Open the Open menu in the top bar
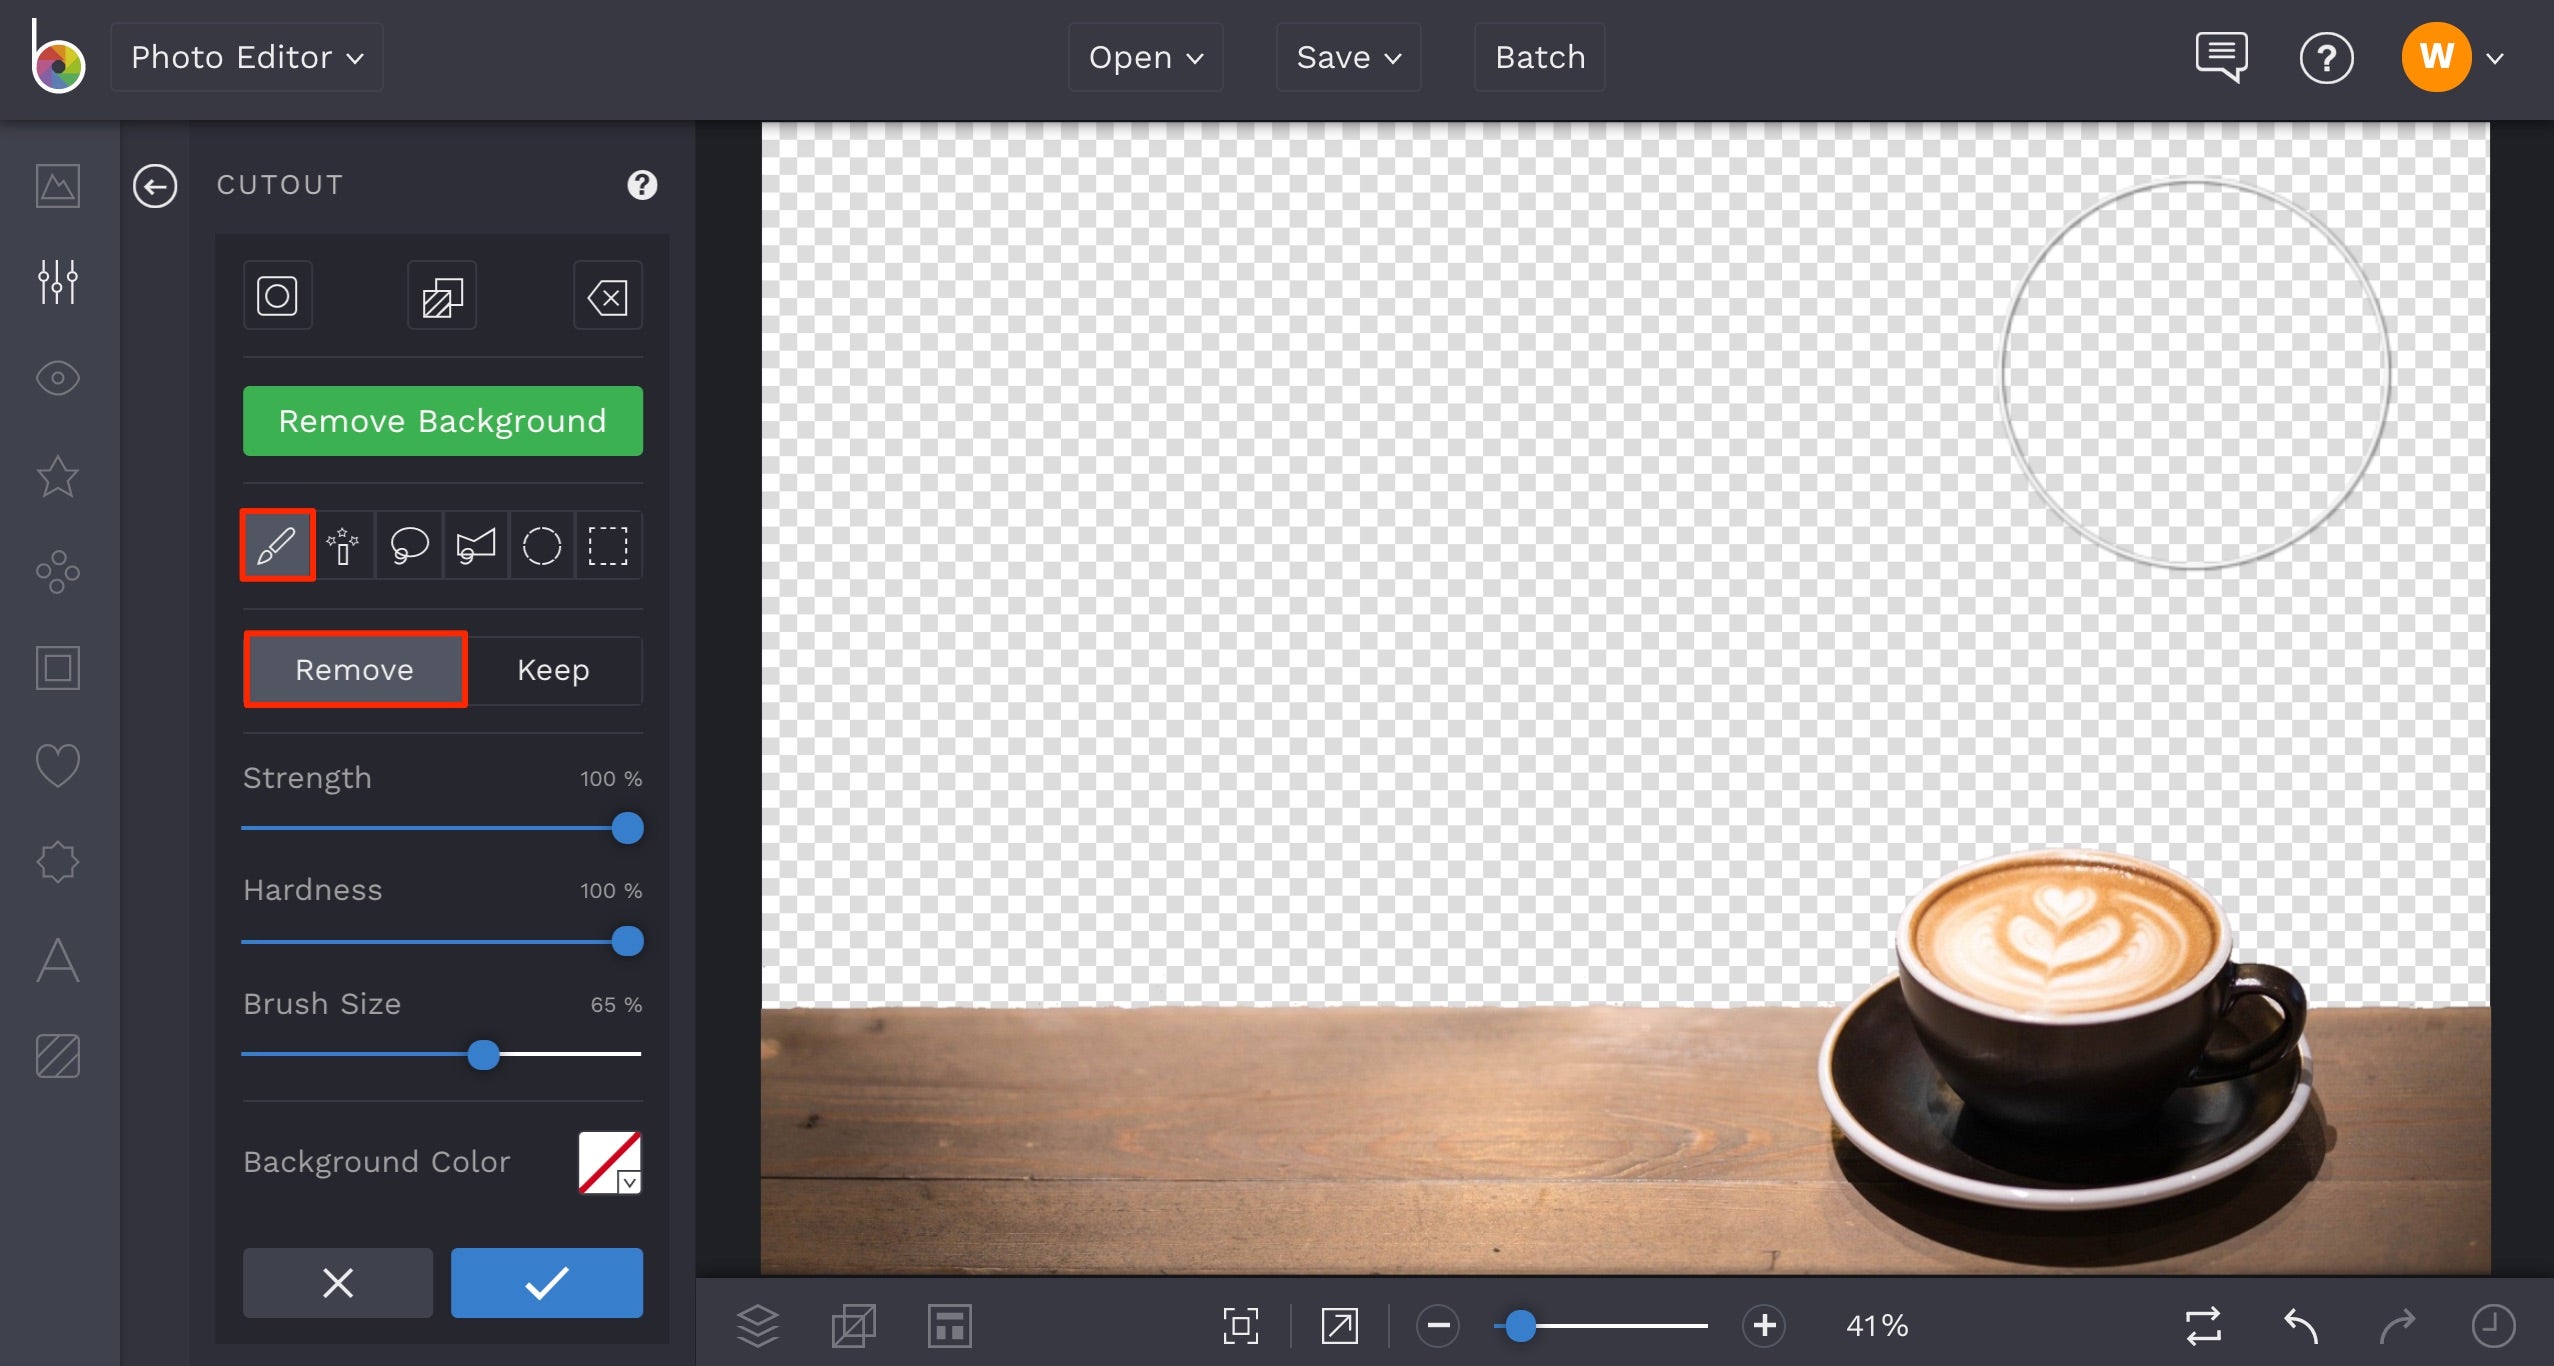Image resolution: width=2554 pixels, height=1366 pixels. [x=1143, y=57]
